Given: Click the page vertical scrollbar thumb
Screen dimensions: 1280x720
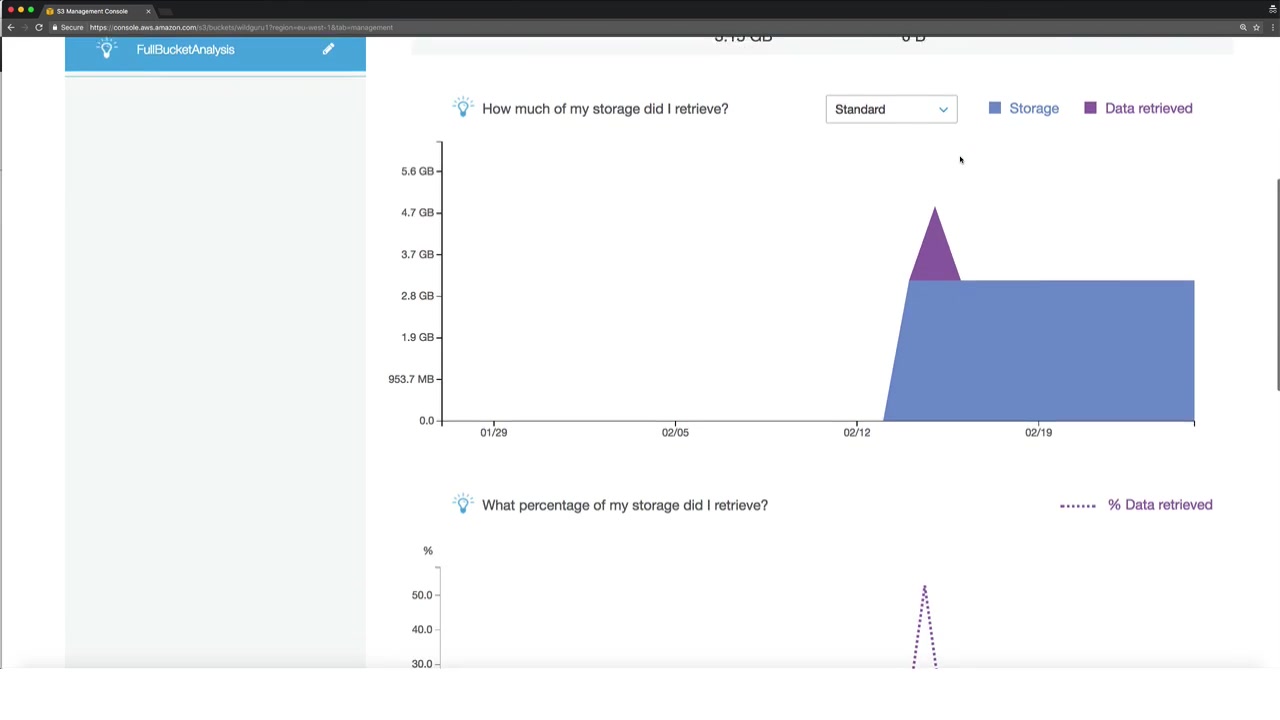Looking at the screenshot, I should click(x=1277, y=285).
